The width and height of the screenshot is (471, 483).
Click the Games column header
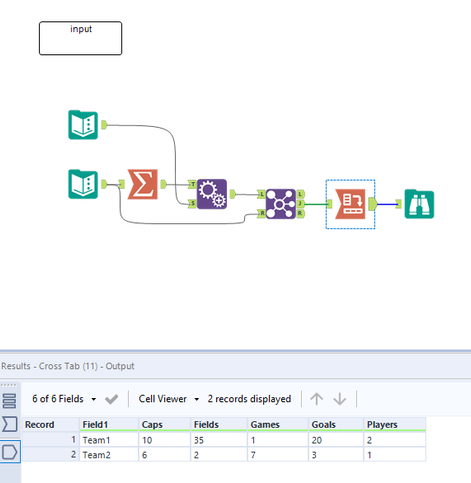coord(278,425)
